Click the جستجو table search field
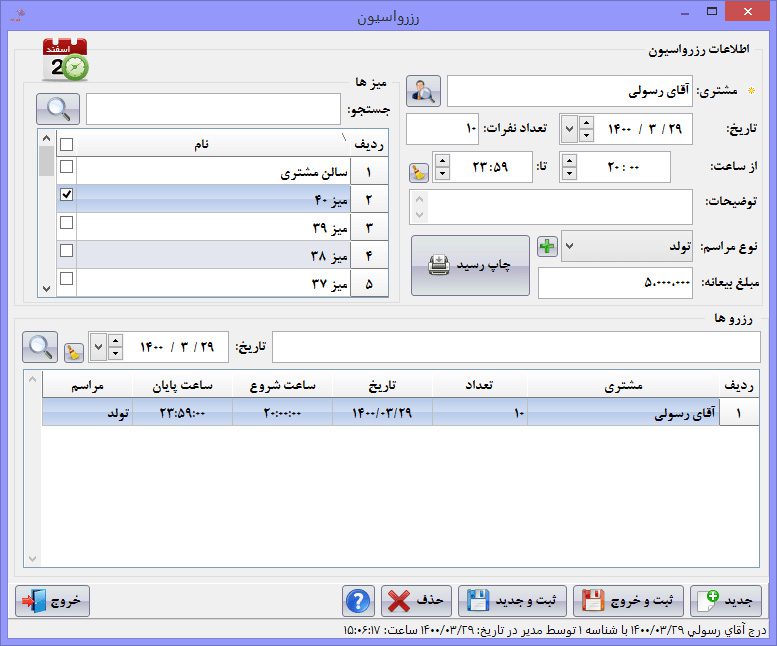The image size is (777, 646). (x=213, y=109)
